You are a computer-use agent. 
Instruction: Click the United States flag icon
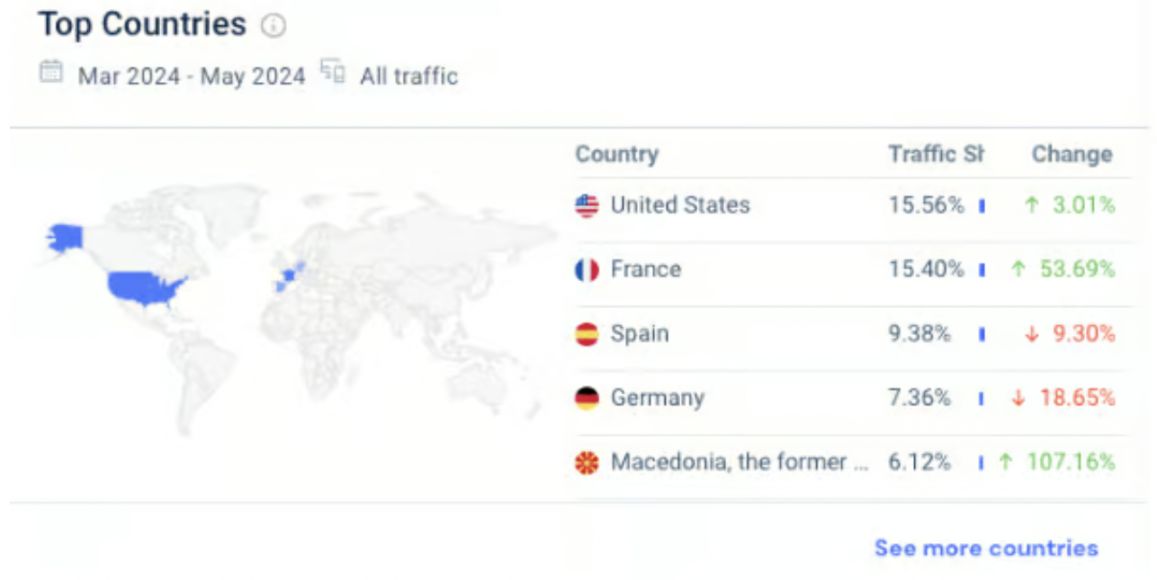(x=587, y=206)
